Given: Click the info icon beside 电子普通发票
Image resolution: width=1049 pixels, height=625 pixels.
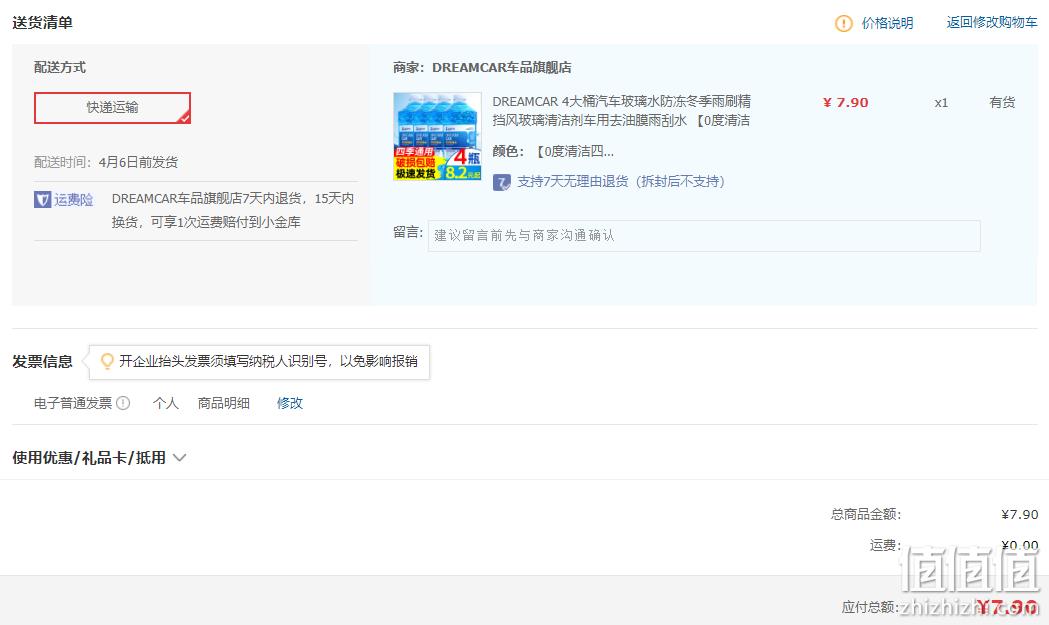Looking at the screenshot, I should (x=123, y=403).
